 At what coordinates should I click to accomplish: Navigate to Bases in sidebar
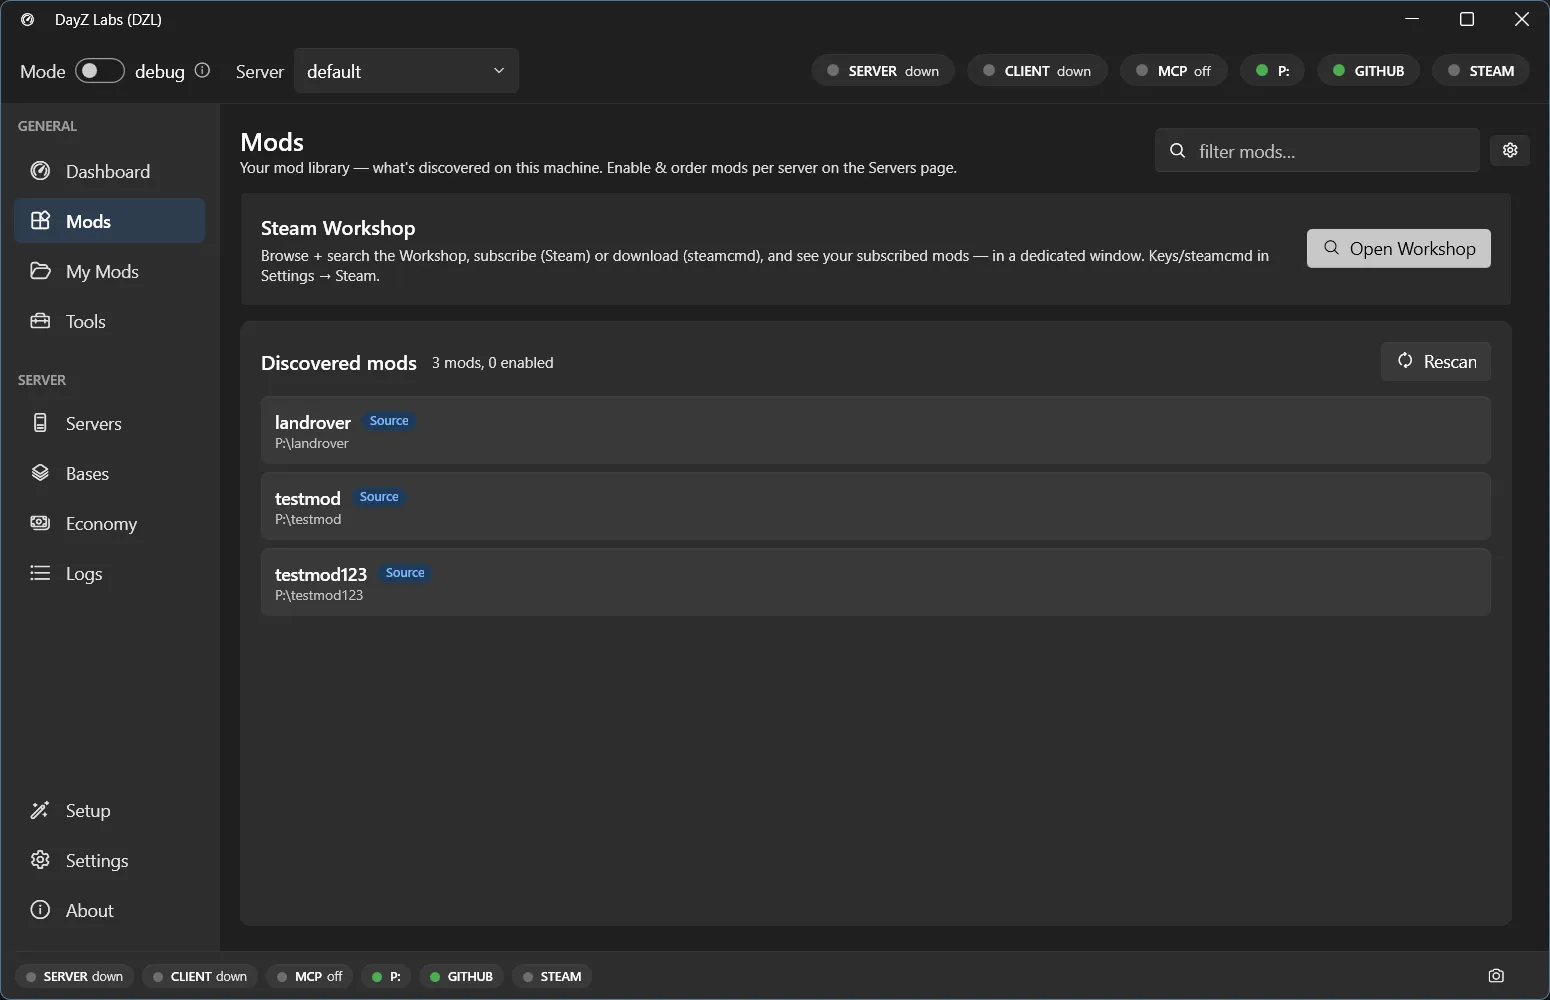pos(109,473)
